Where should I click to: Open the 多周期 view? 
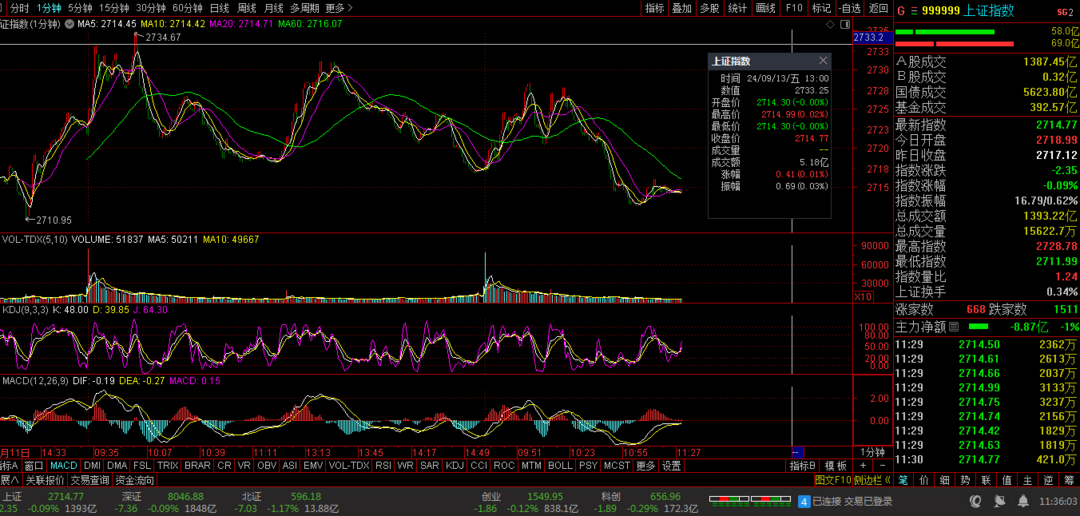(x=304, y=8)
